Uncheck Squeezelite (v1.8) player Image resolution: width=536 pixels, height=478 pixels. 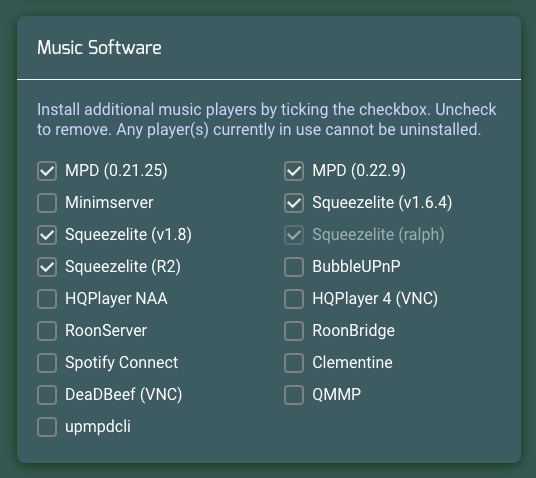[x=47, y=235]
